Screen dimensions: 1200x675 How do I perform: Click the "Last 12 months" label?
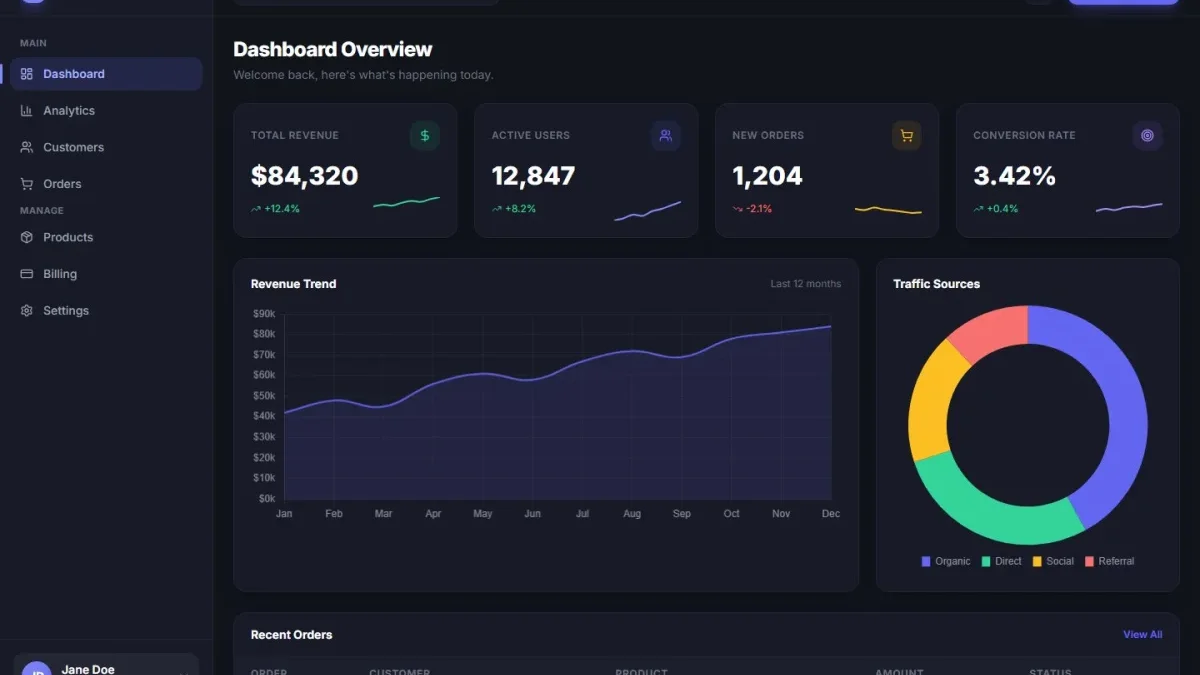[x=805, y=284]
